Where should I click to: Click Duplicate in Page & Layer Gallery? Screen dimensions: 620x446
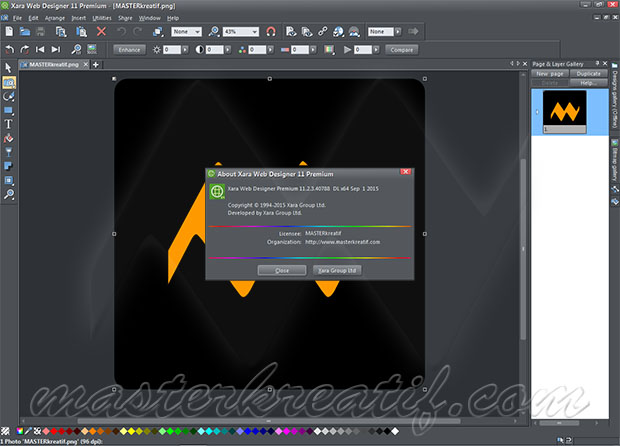tap(588, 74)
